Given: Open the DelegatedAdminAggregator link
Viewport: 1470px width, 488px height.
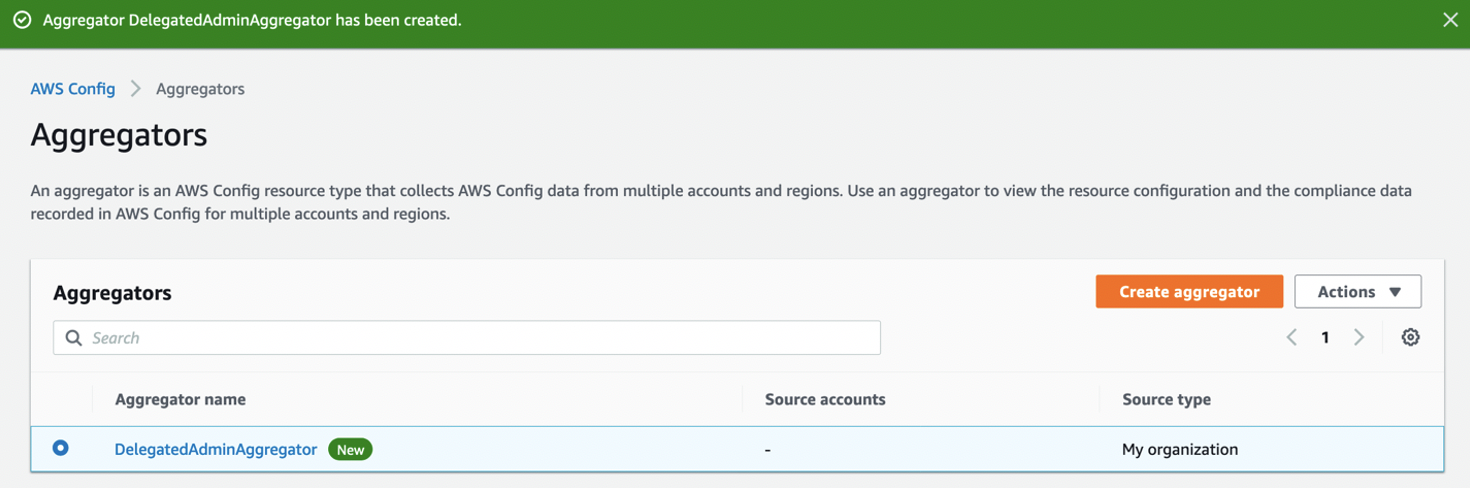Looking at the screenshot, I should click(x=216, y=449).
